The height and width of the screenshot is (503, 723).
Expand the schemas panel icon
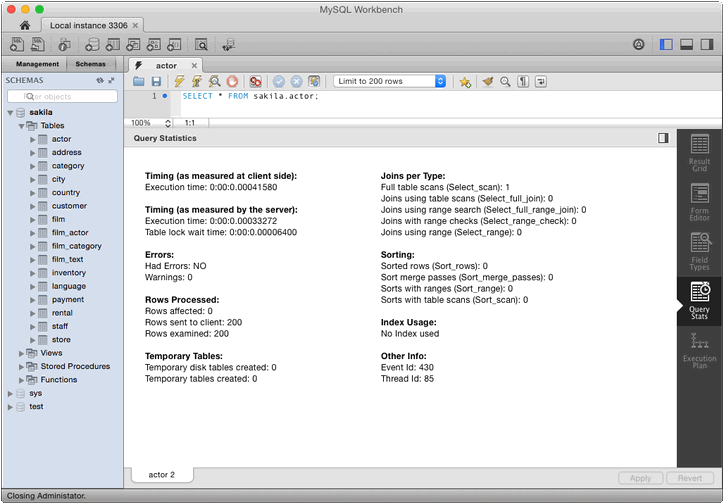(111, 80)
